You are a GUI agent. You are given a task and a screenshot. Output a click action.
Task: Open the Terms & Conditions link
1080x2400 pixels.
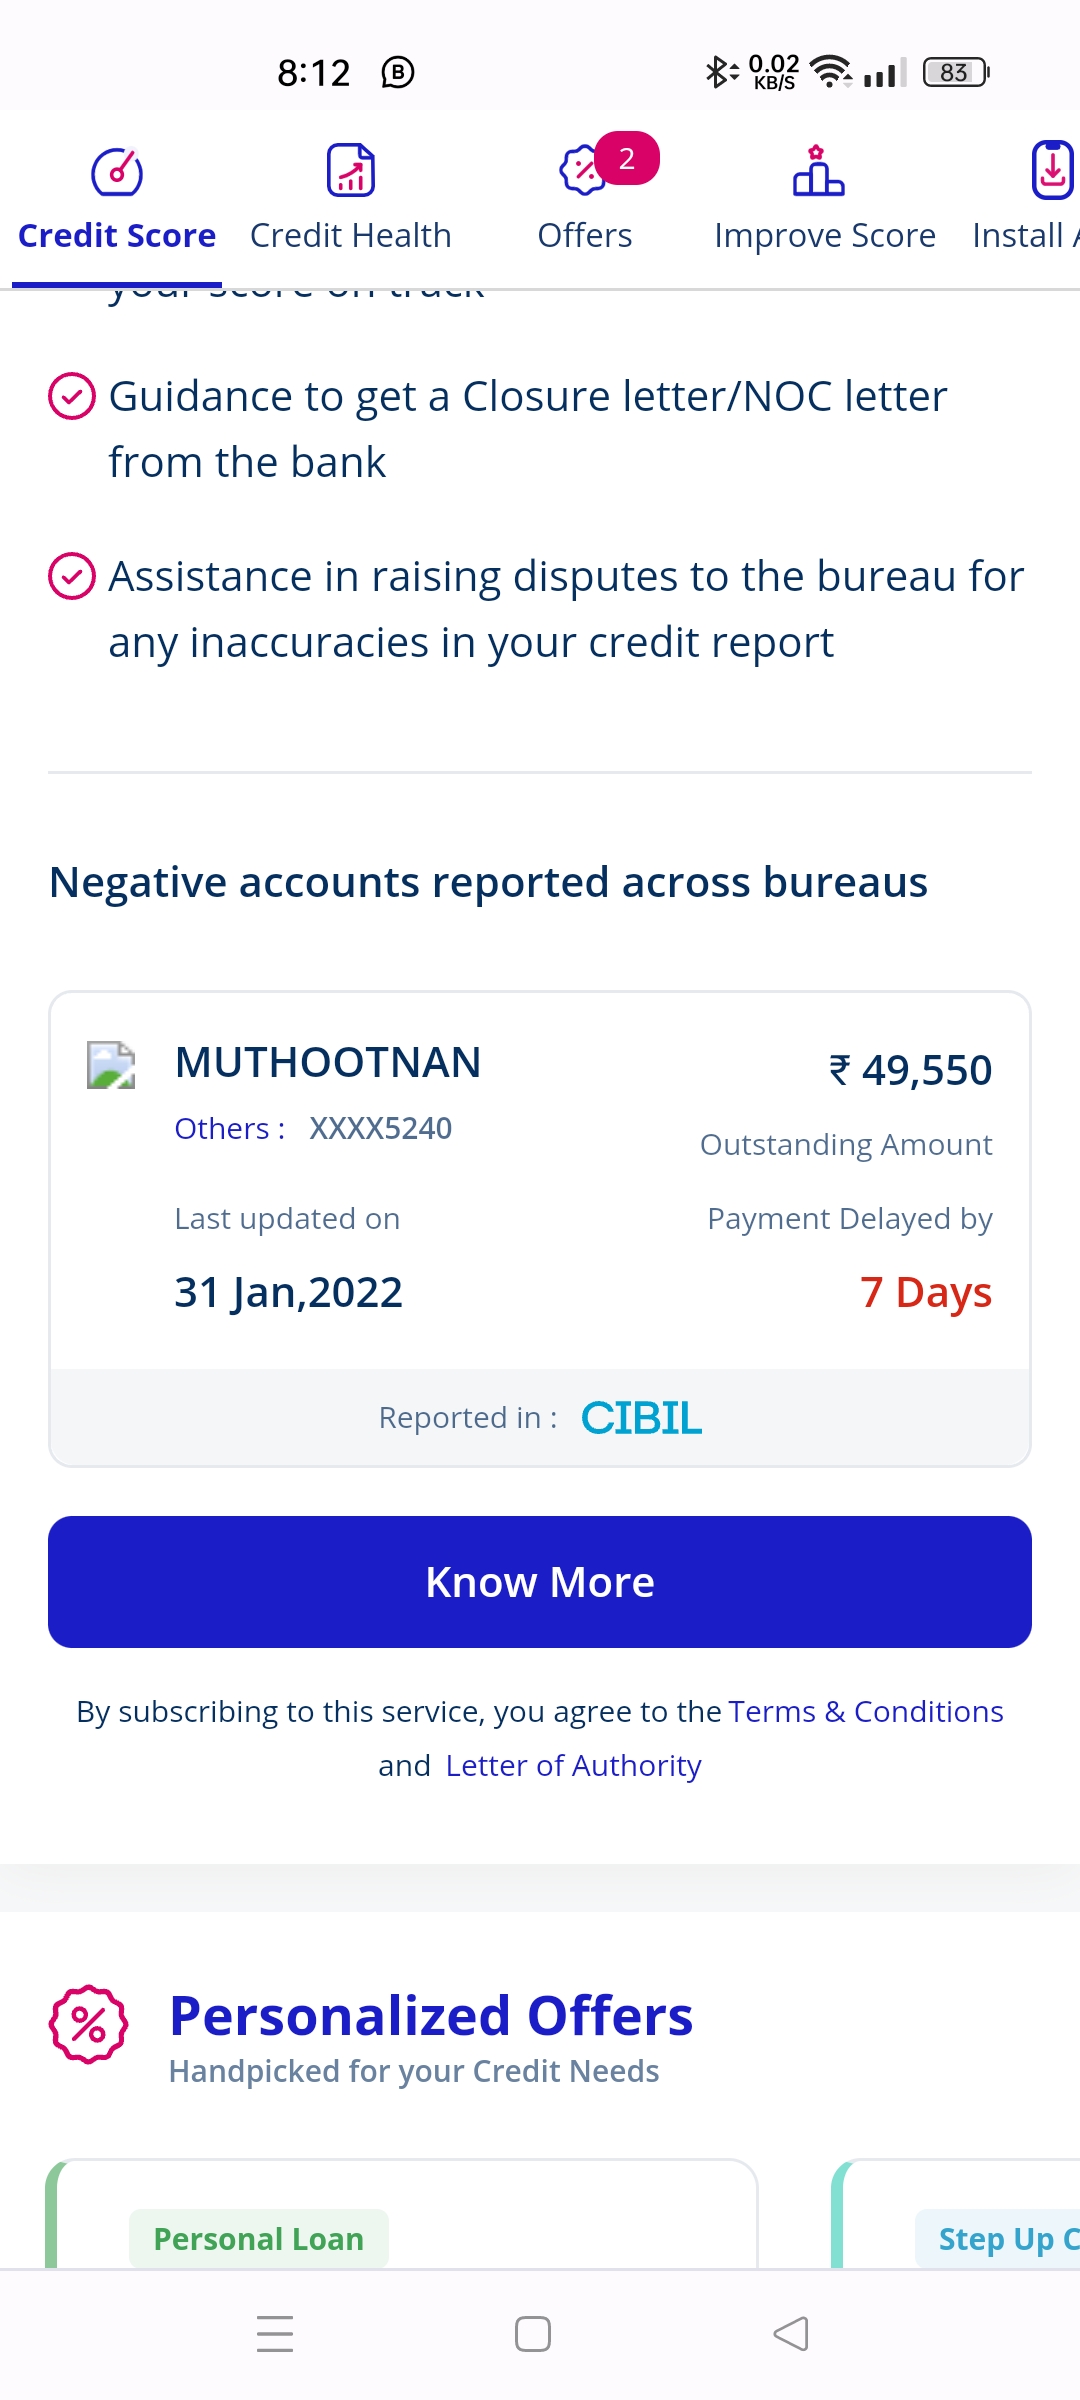point(866,1712)
